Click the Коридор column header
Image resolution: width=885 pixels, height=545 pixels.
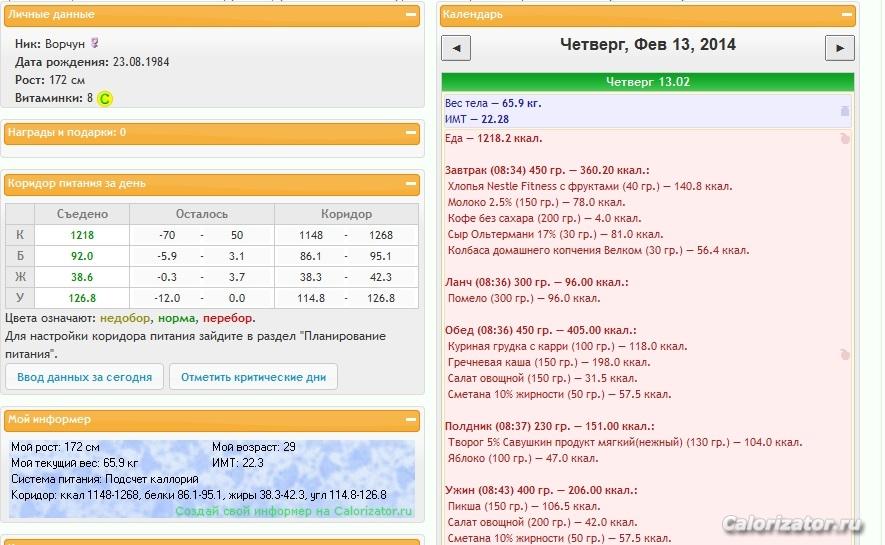347,214
